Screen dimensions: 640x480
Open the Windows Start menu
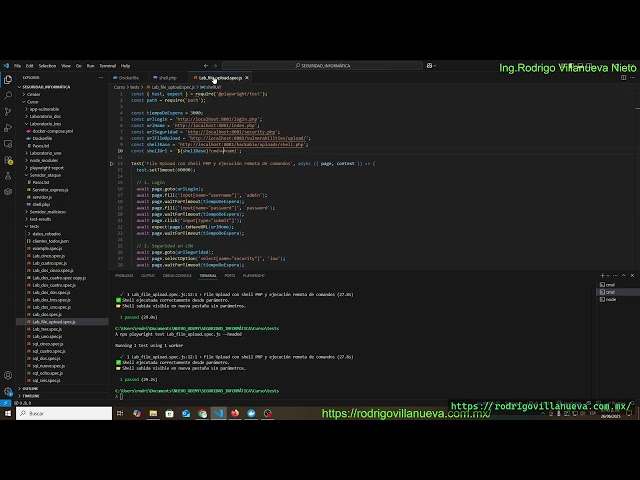(x=8, y=413)
